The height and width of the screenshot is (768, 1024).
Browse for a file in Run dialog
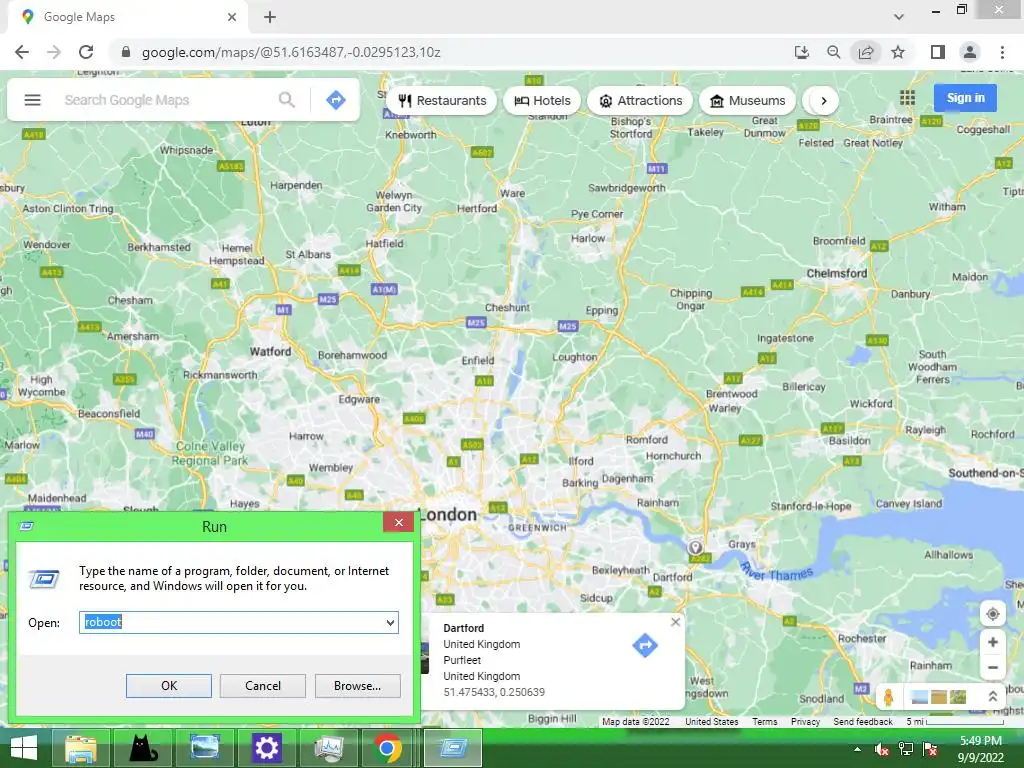point(357,686)
